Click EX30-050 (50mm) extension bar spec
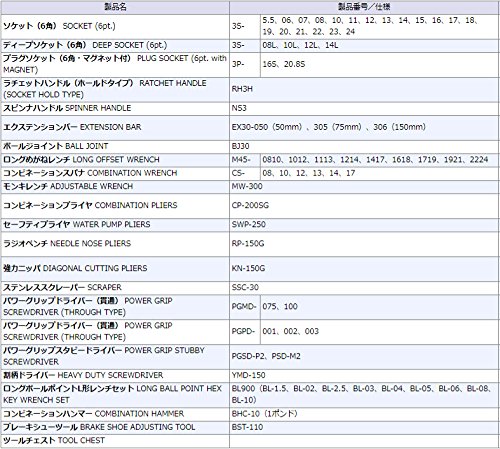 pos(364,127)
